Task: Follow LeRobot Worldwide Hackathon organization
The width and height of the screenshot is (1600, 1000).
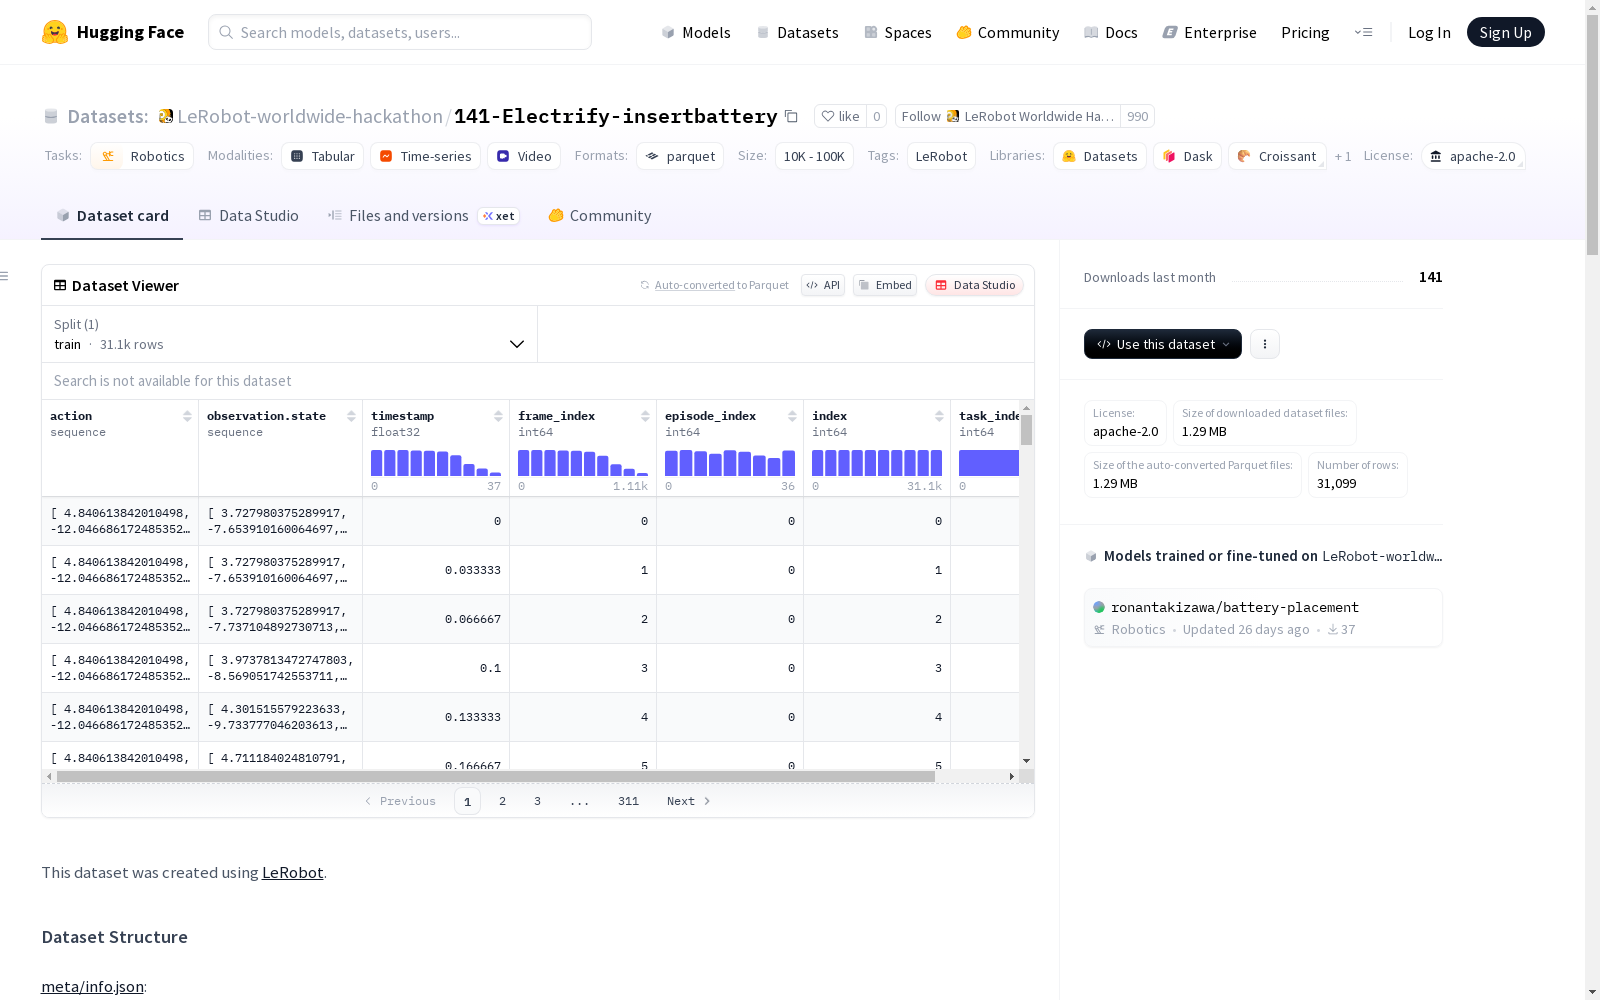Action: click(1008, 116)
